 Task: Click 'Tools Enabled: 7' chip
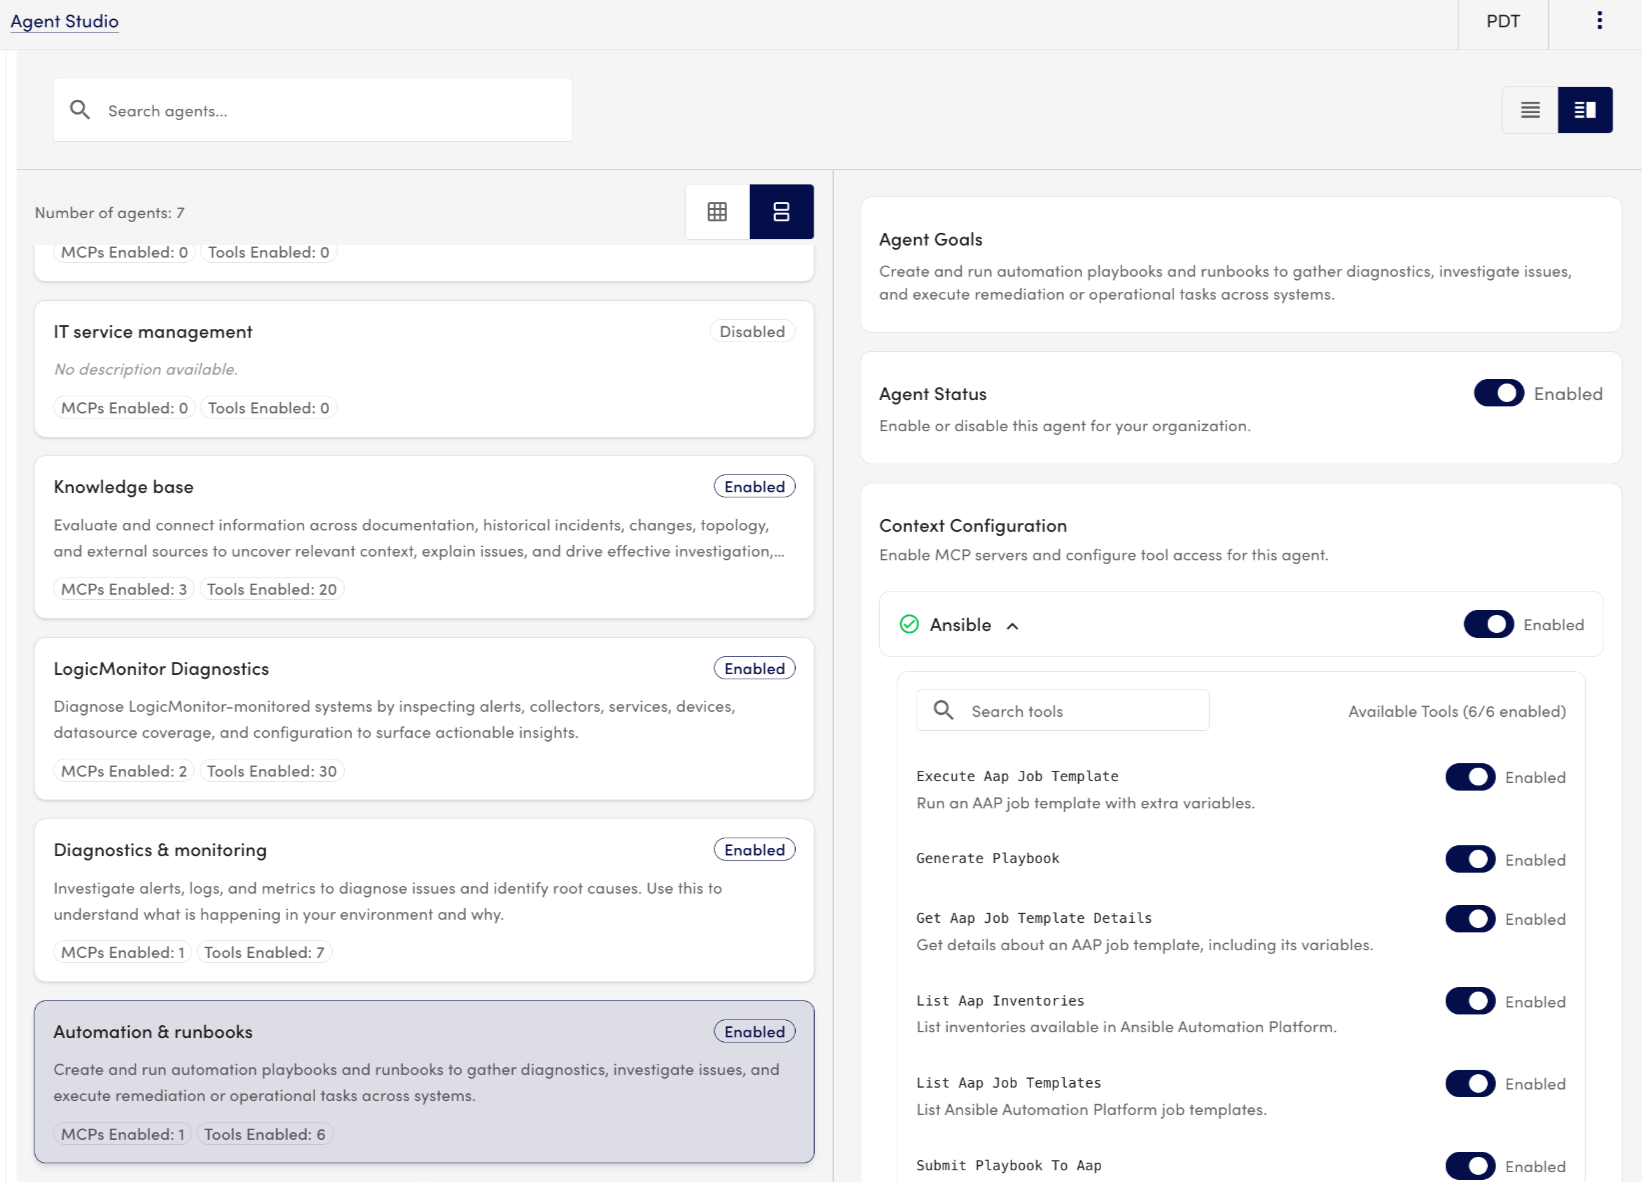264,953
